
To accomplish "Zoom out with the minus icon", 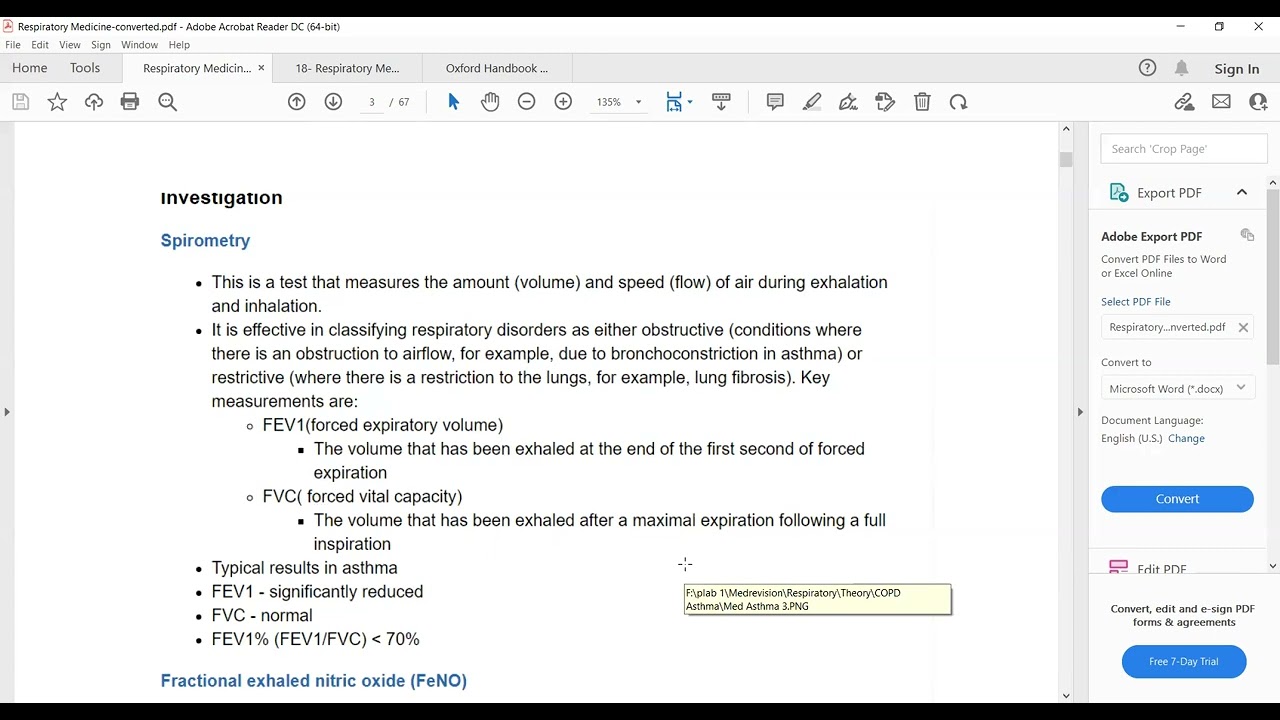I will pyautogui.click(x=527, y=102).
